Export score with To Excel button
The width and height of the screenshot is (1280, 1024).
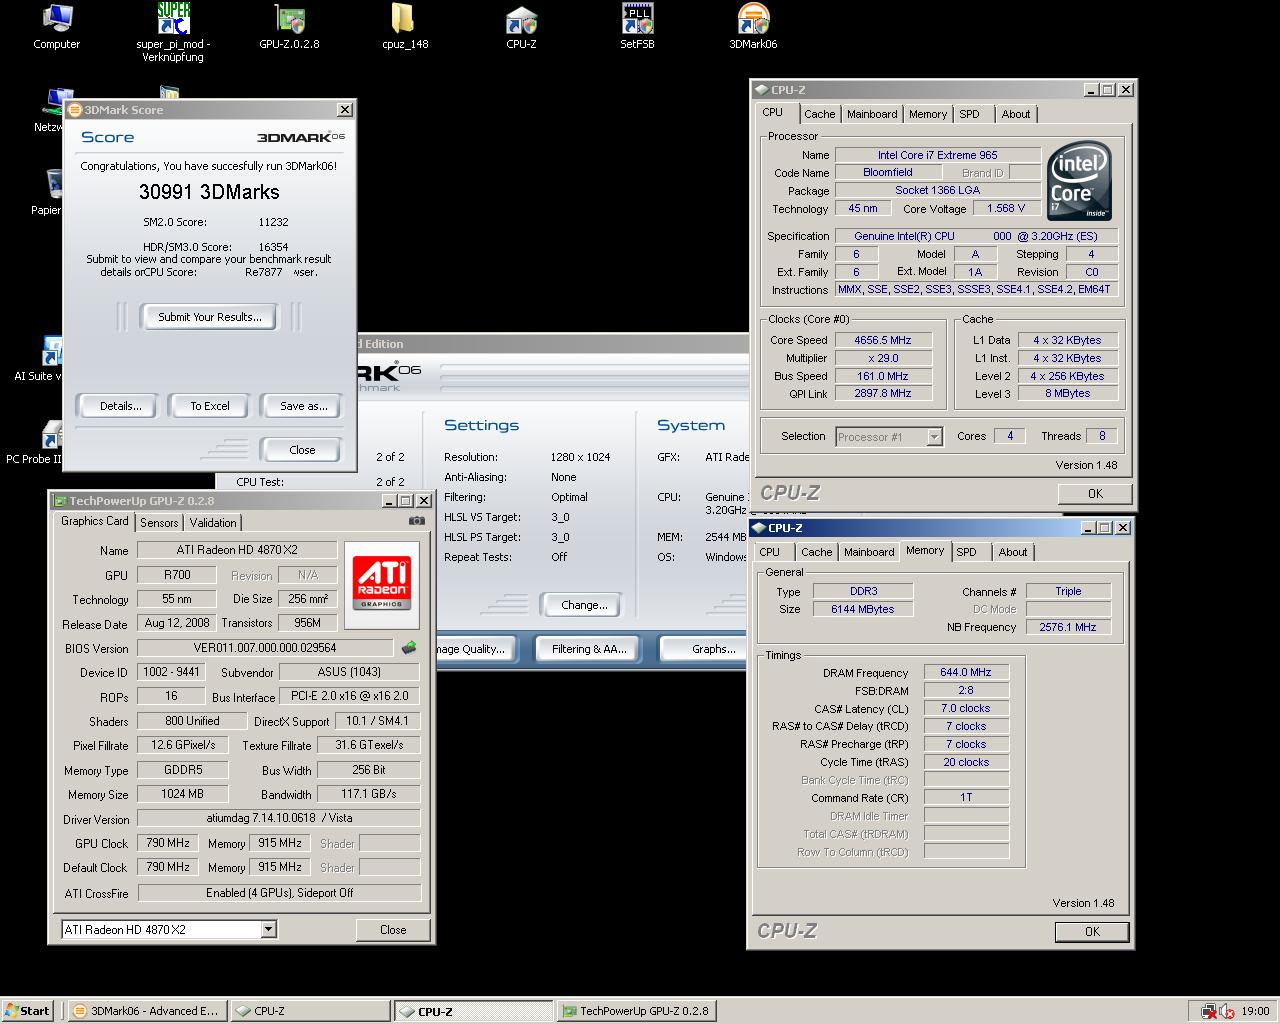click(x=210, y=406)
